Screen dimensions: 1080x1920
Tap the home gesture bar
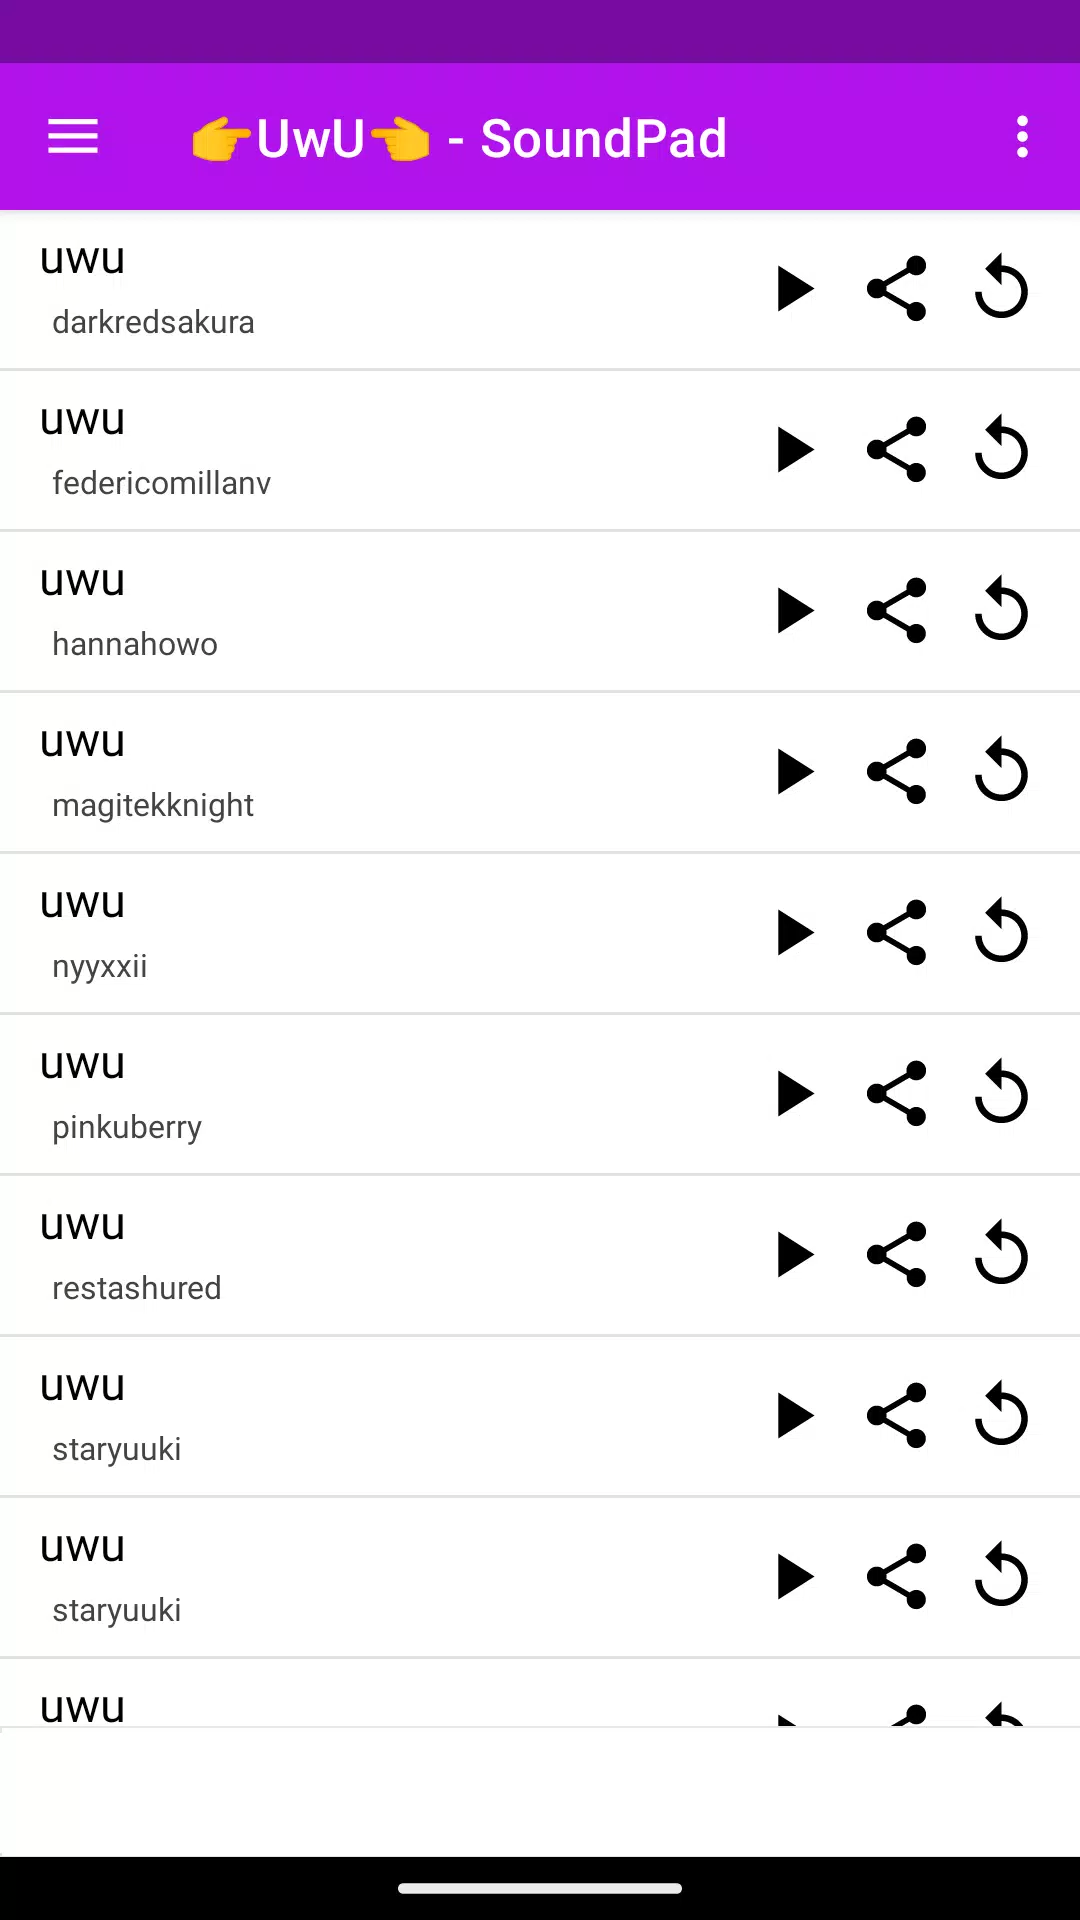pyautogui.click(x=540, y=1888)
